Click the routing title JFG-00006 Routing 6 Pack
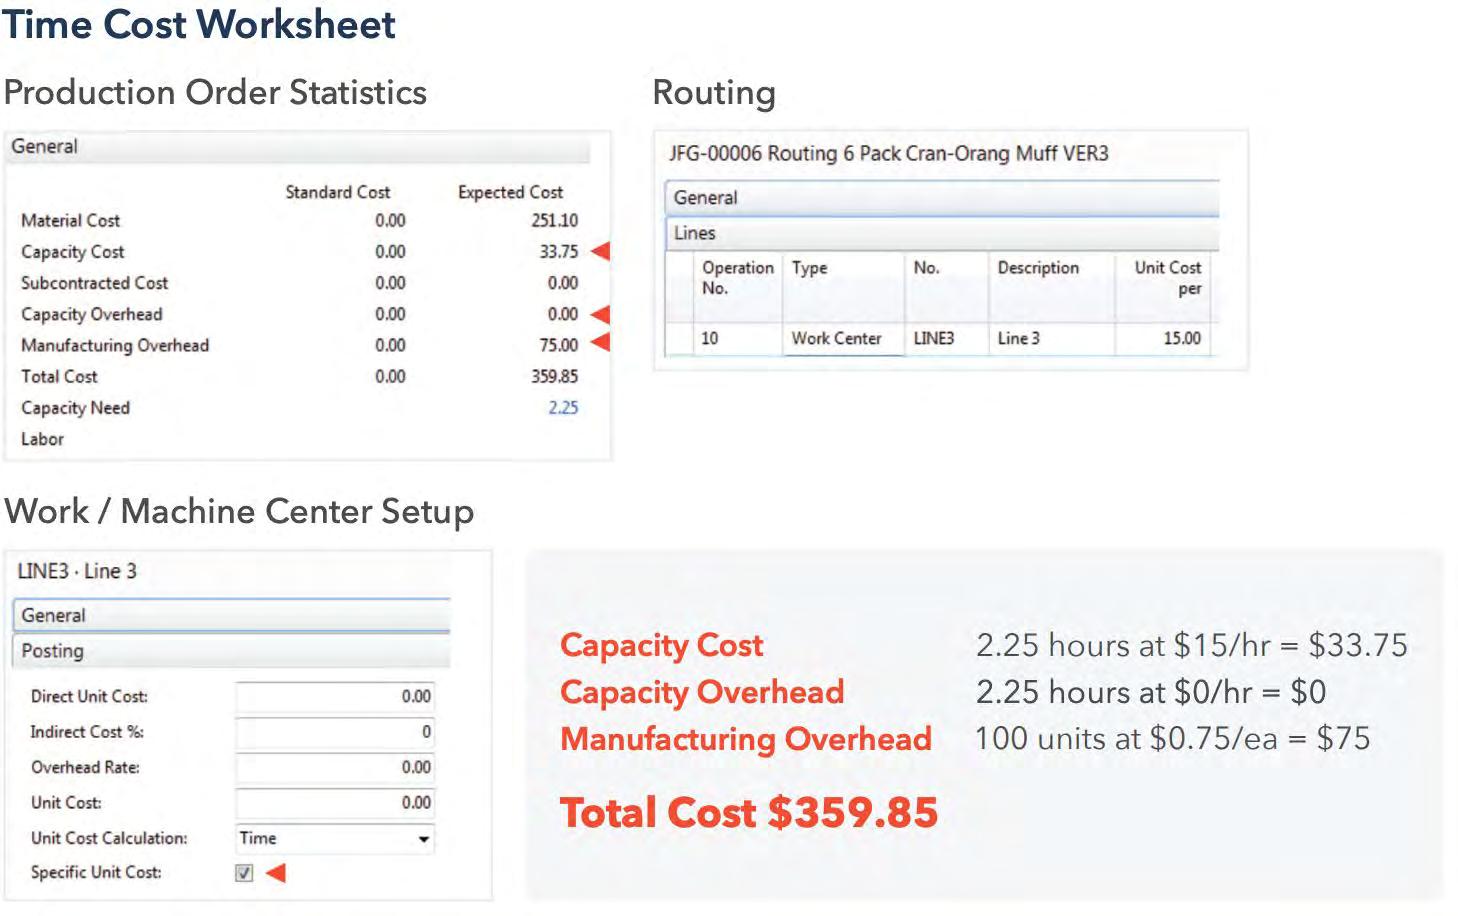1458x916 pixels. pyautogui.click(x=888, y=153)
